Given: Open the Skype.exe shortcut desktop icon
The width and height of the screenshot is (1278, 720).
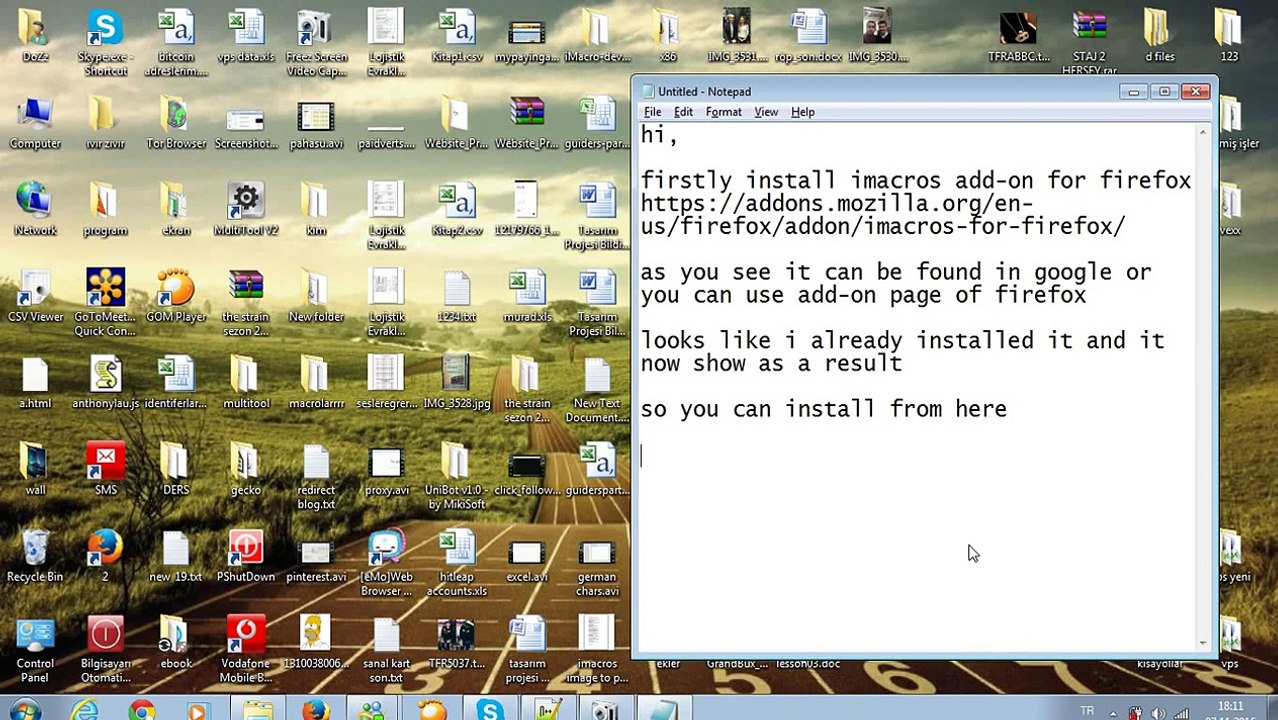Looking at the screenshot, I should (x=105, y=42).
